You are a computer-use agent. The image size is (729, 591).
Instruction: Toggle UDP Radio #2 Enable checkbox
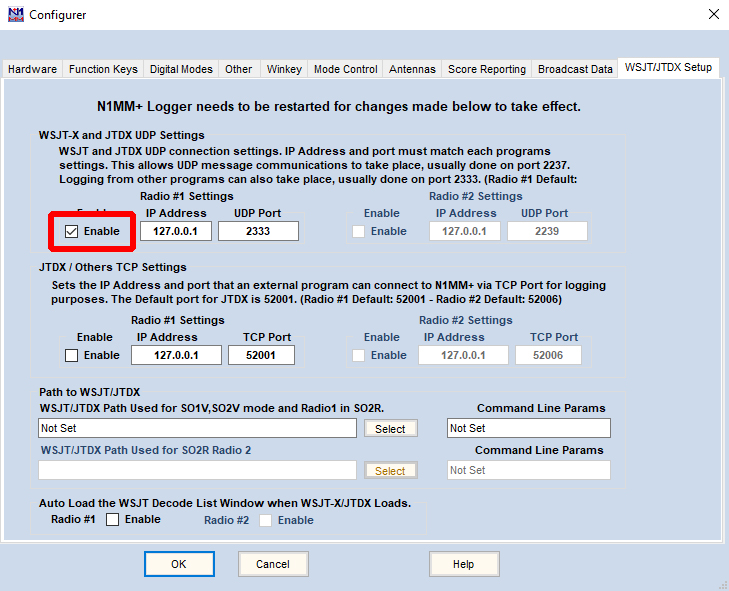click(x=358, y=231)
